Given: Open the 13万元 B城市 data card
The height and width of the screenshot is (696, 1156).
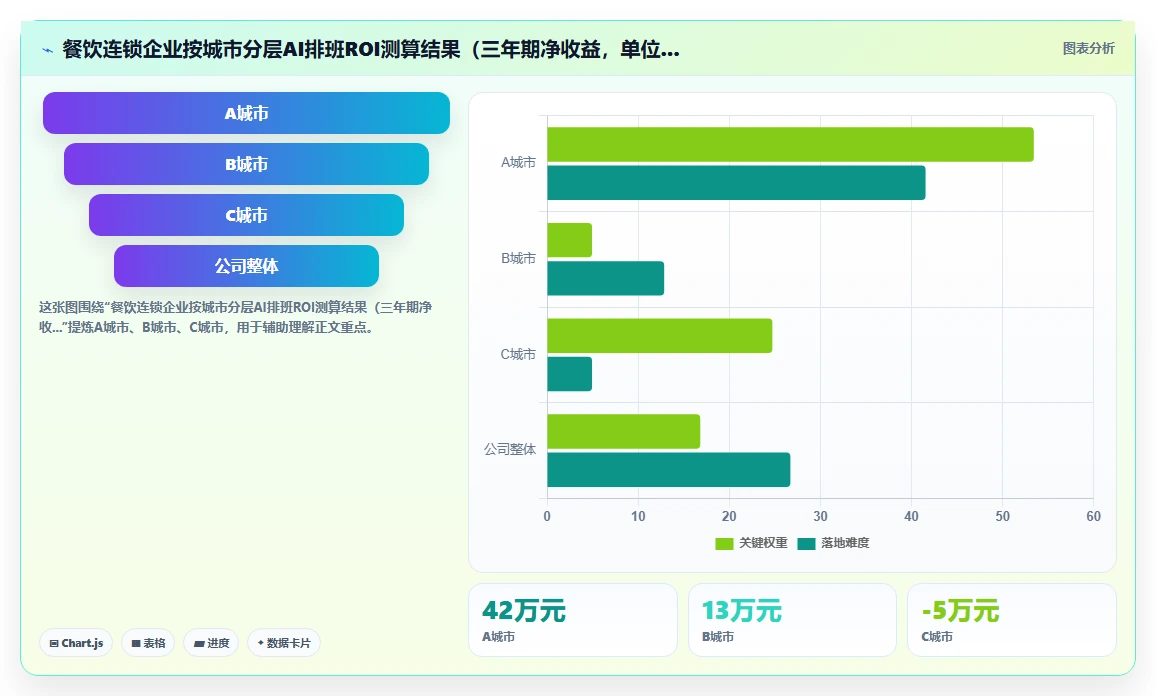Looking at the screenshot, I should [x=792, y=620].
